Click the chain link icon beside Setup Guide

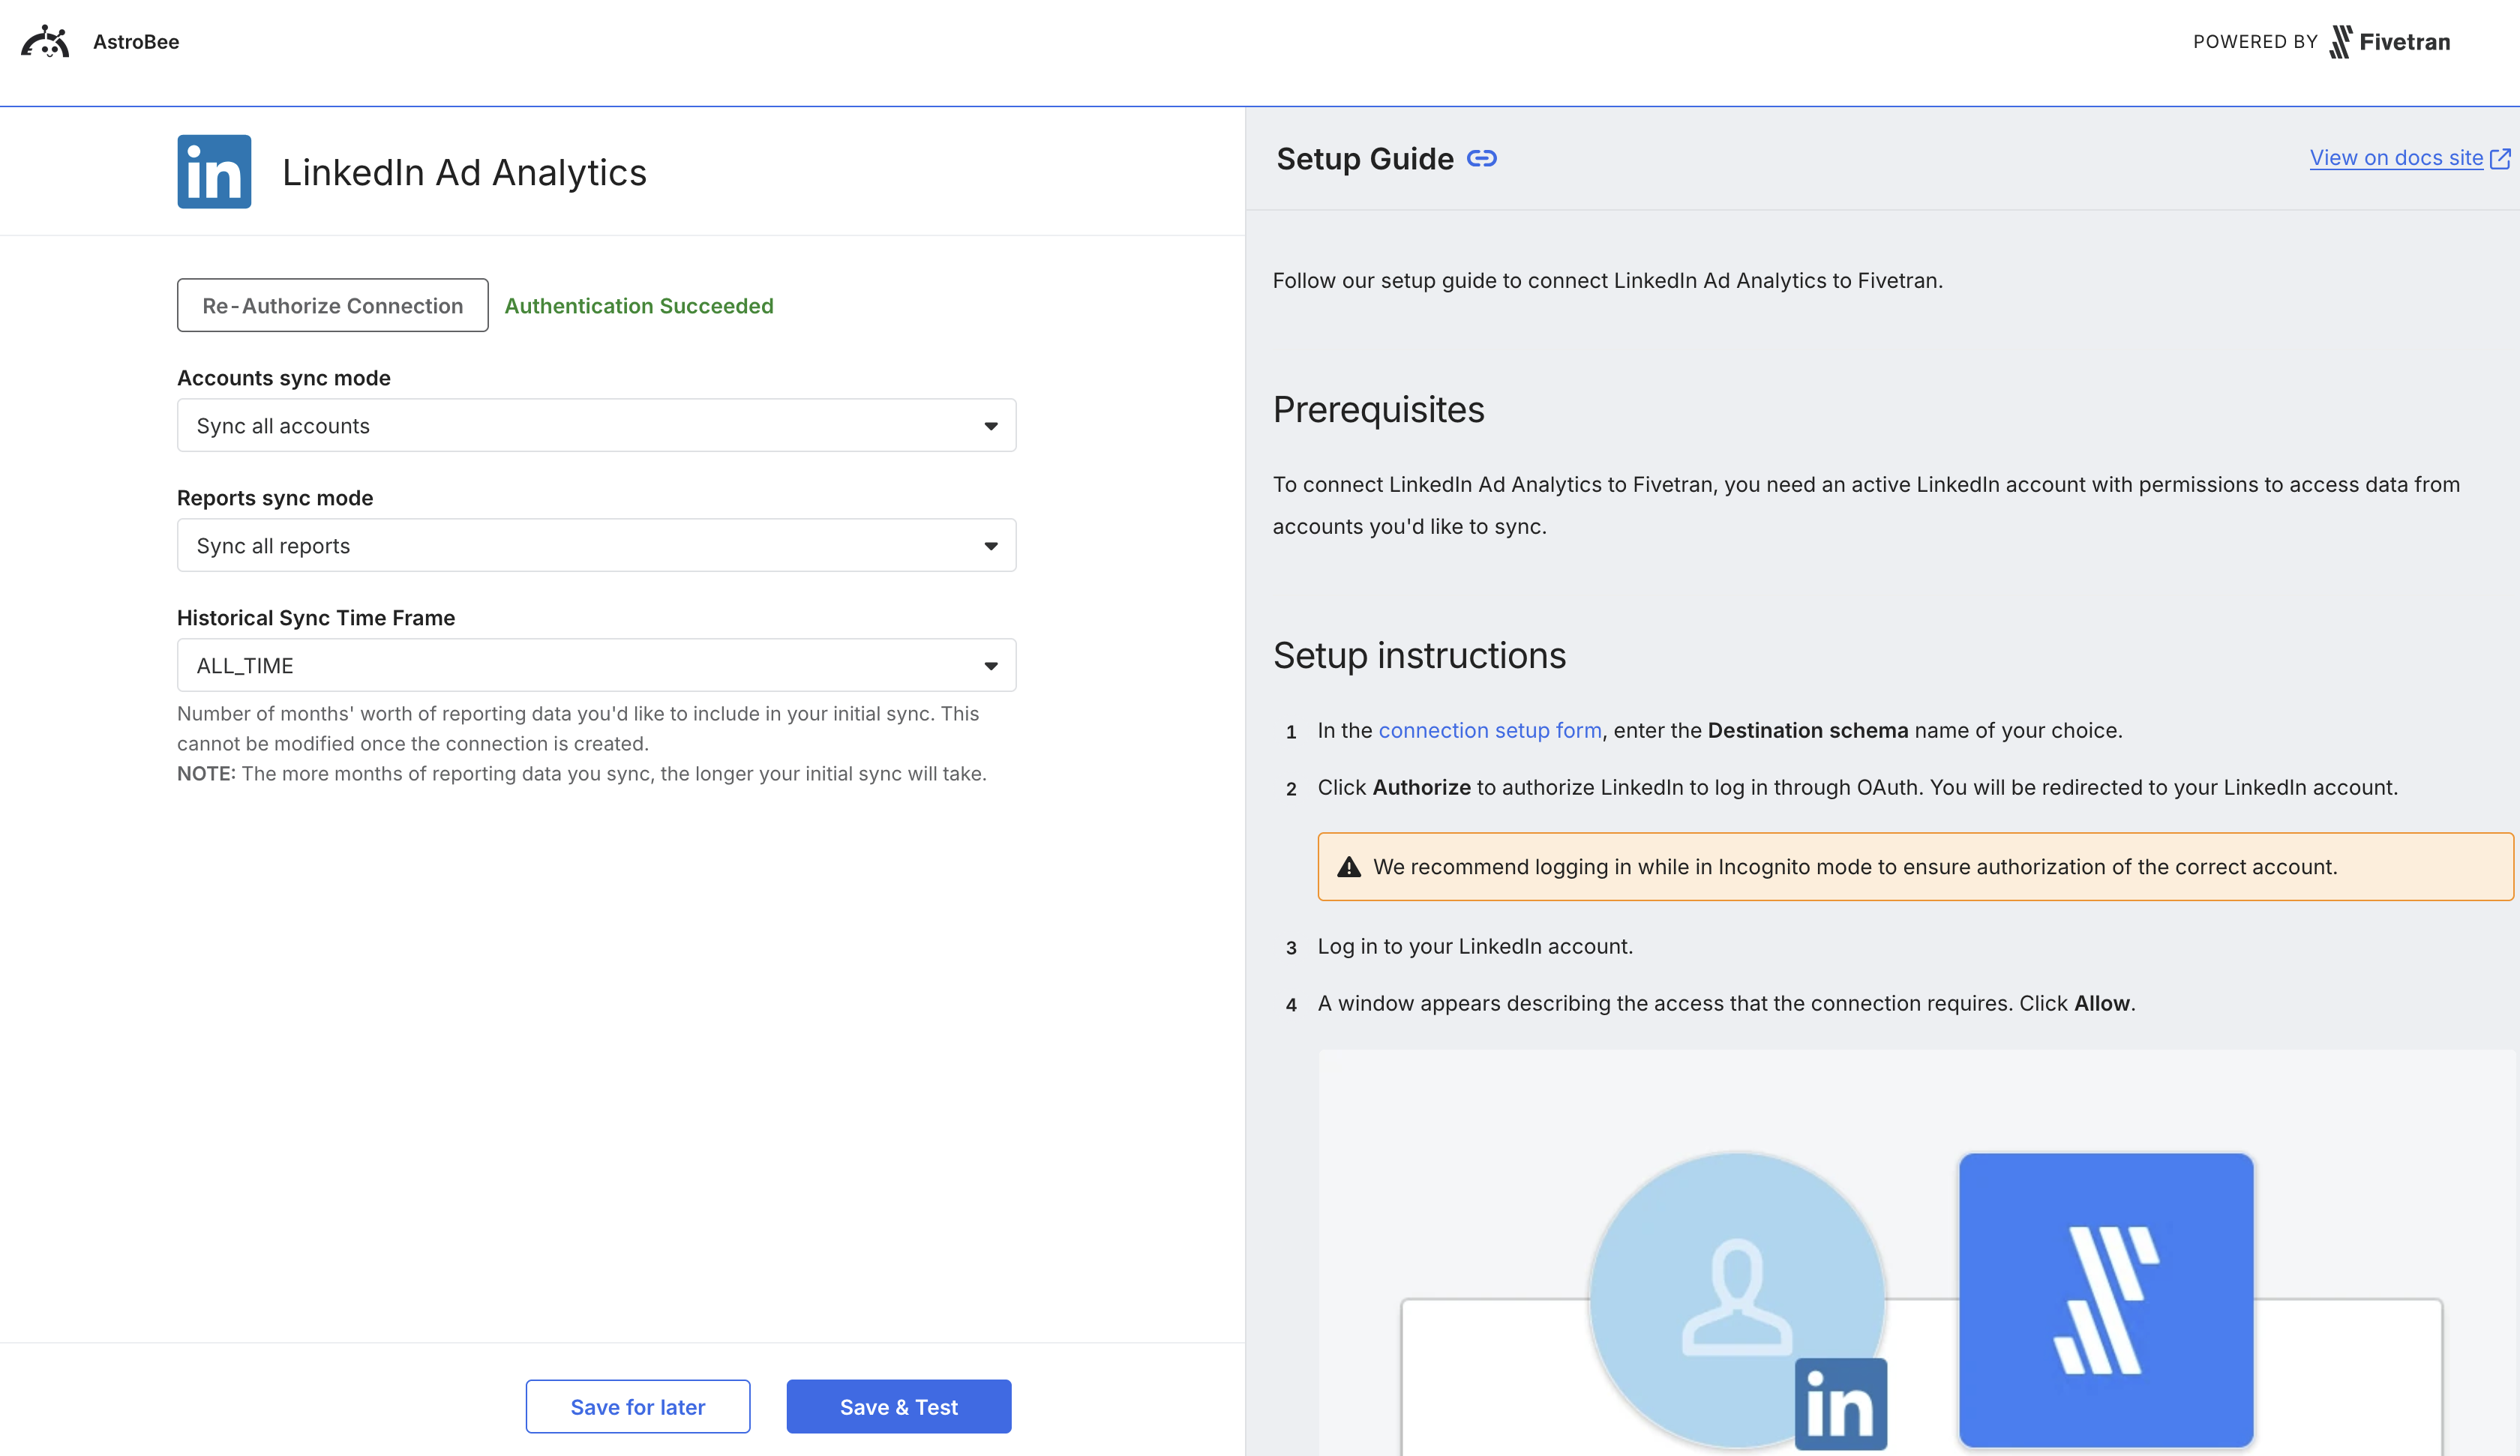(1482, 157)
